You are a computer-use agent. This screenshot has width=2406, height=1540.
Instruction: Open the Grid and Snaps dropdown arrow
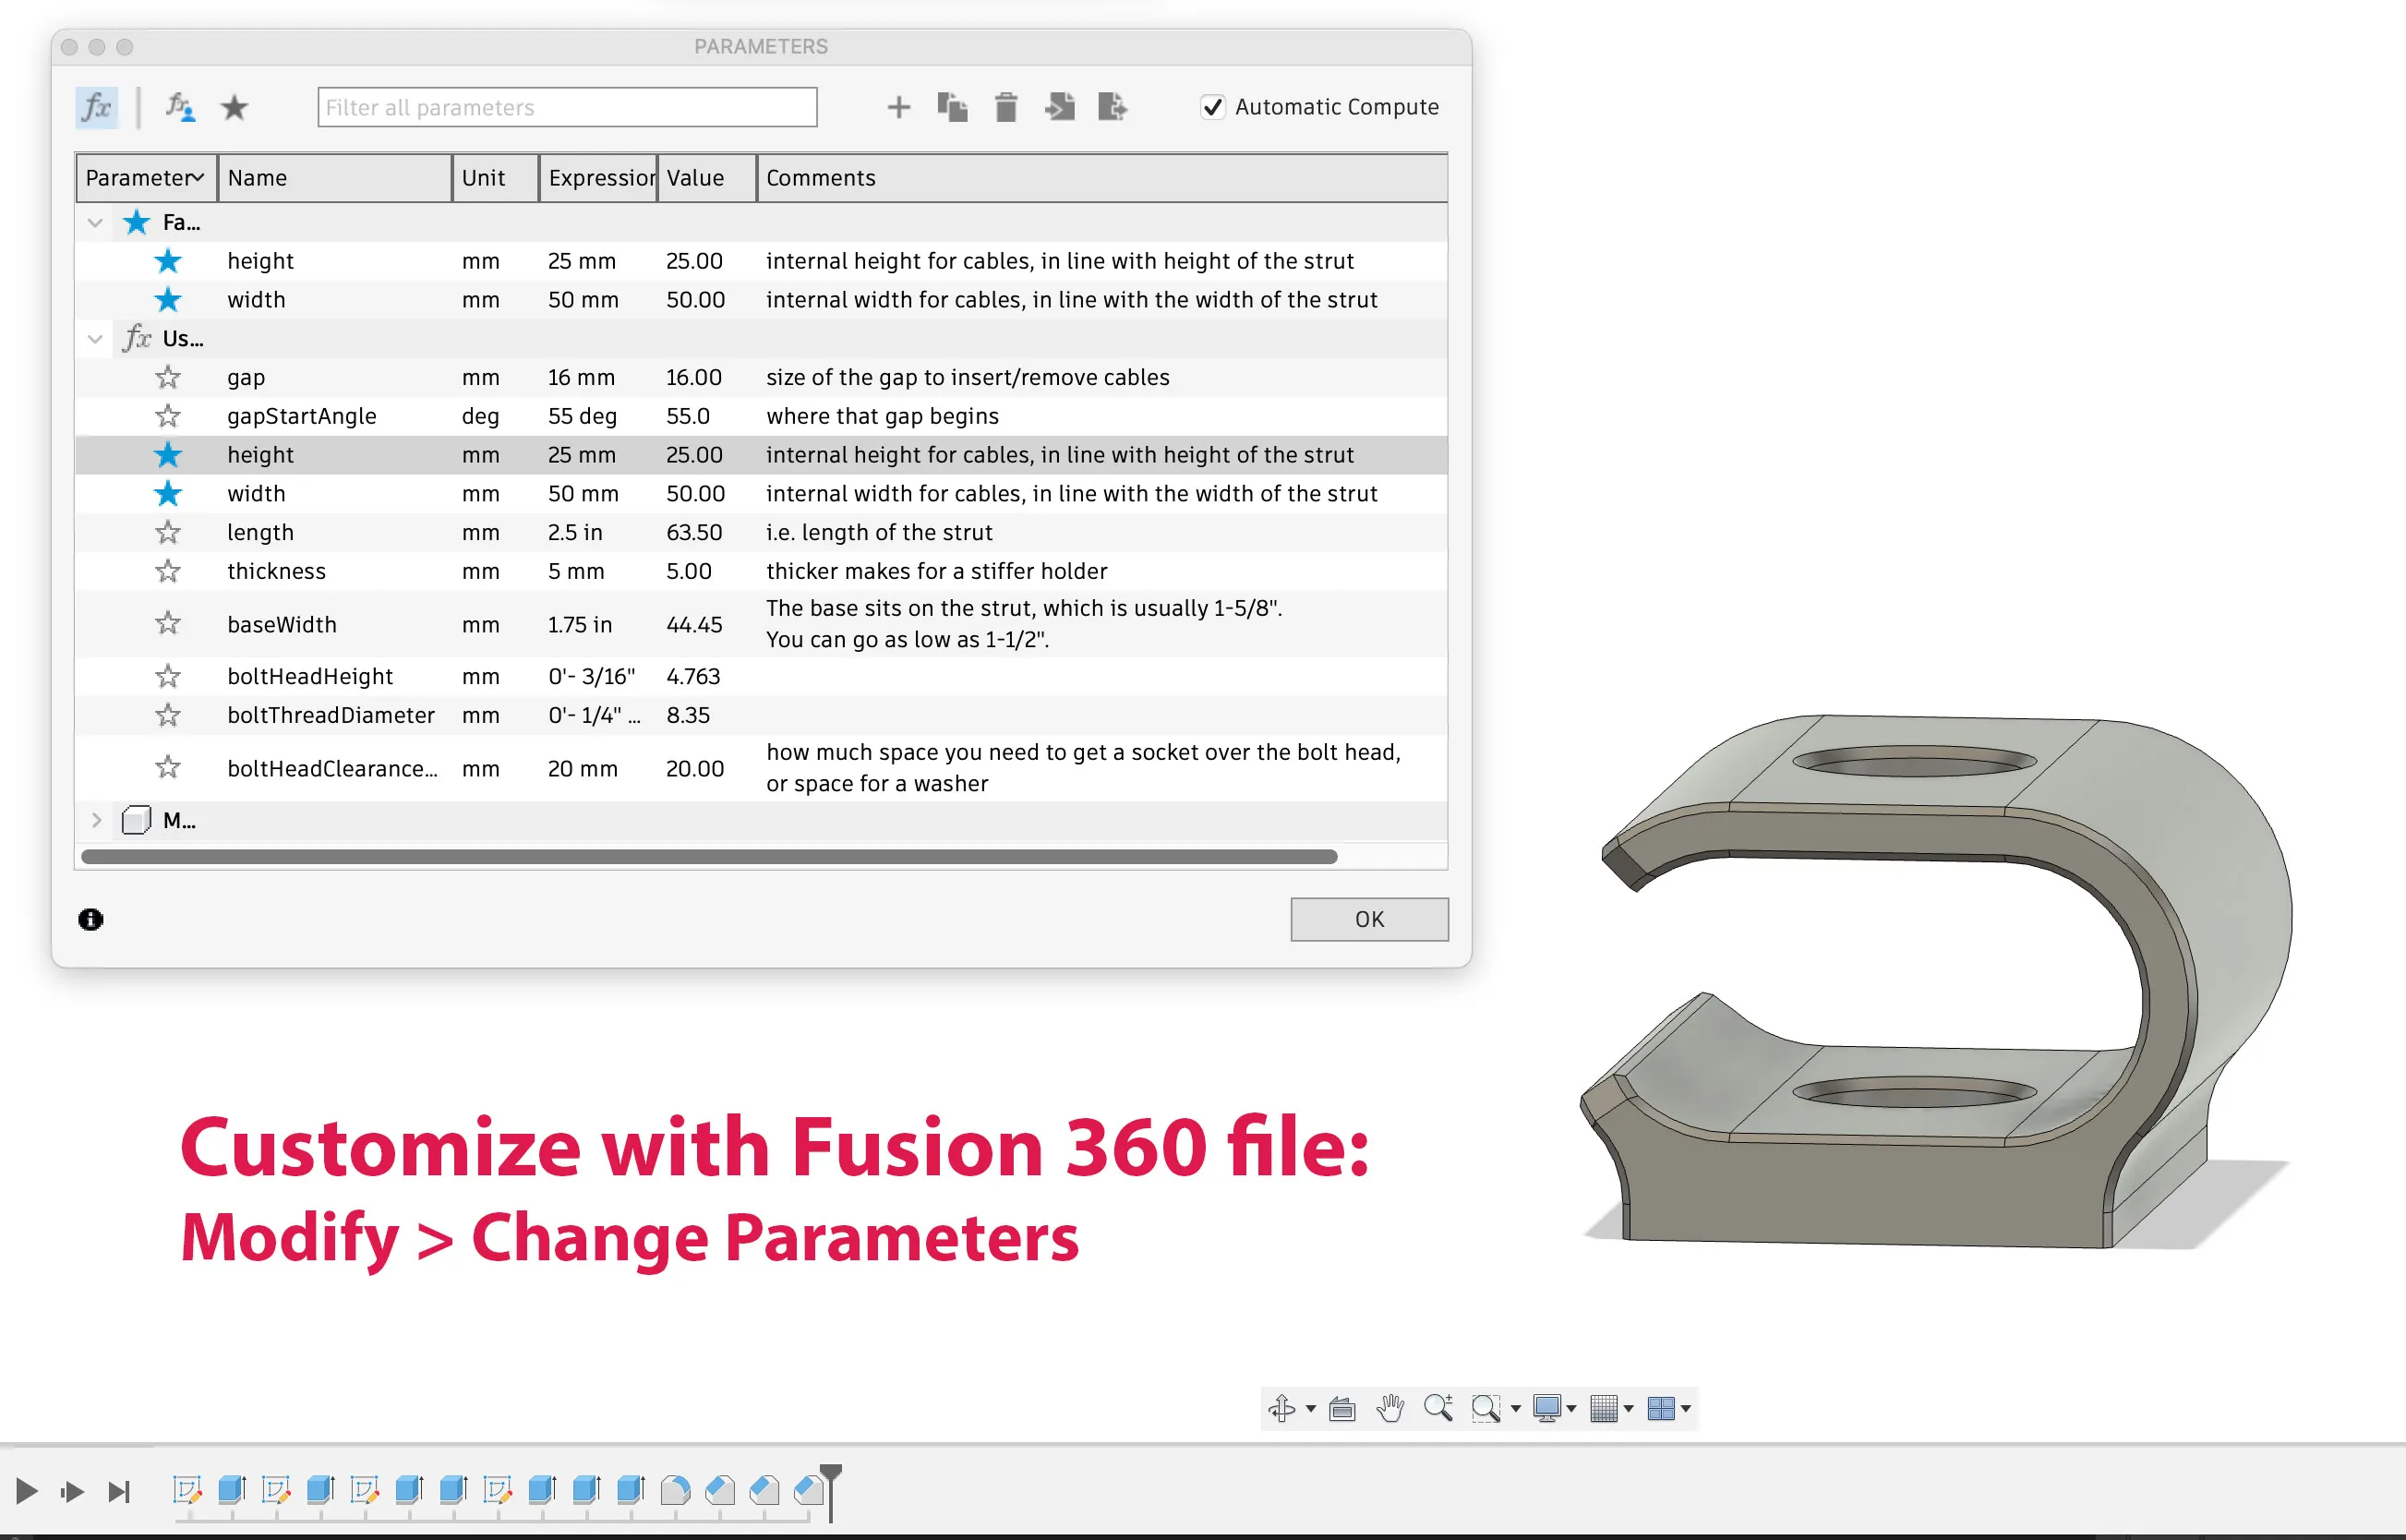(1629, 1409)
